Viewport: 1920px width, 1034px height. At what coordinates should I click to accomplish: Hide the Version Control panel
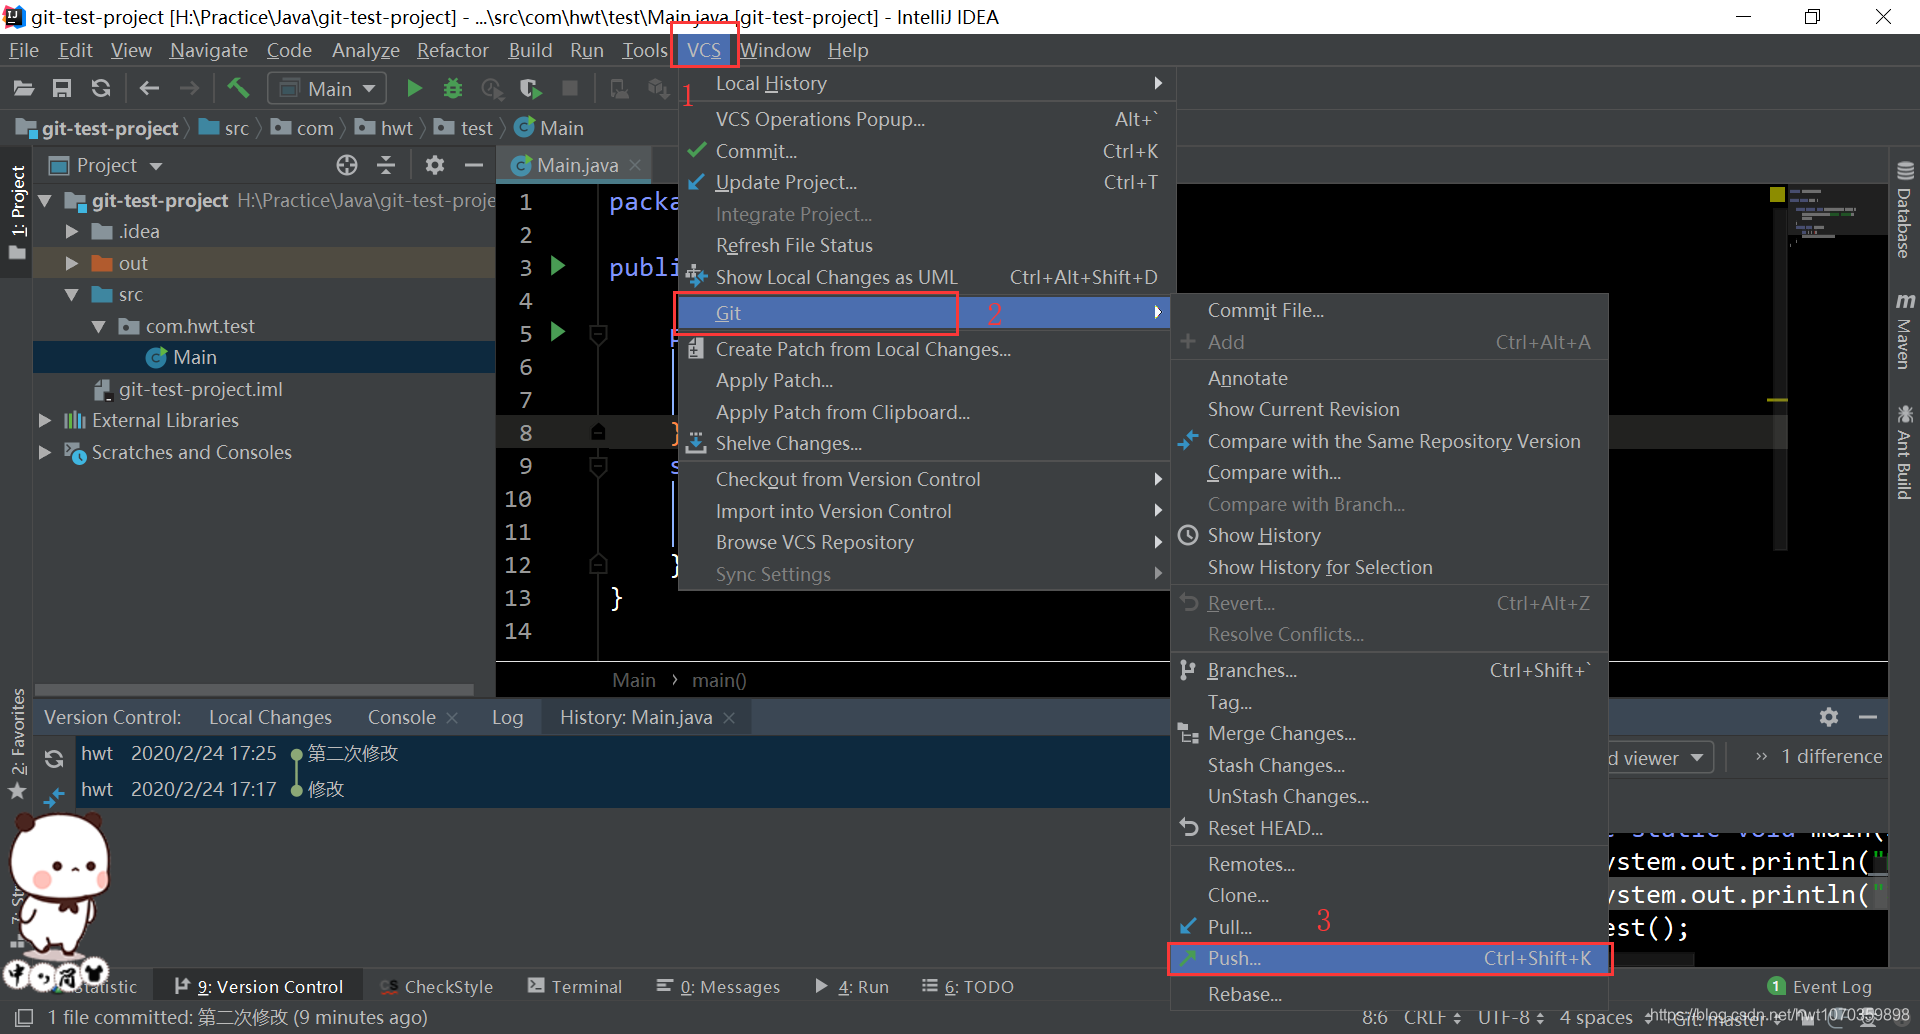coord(1868,717)
